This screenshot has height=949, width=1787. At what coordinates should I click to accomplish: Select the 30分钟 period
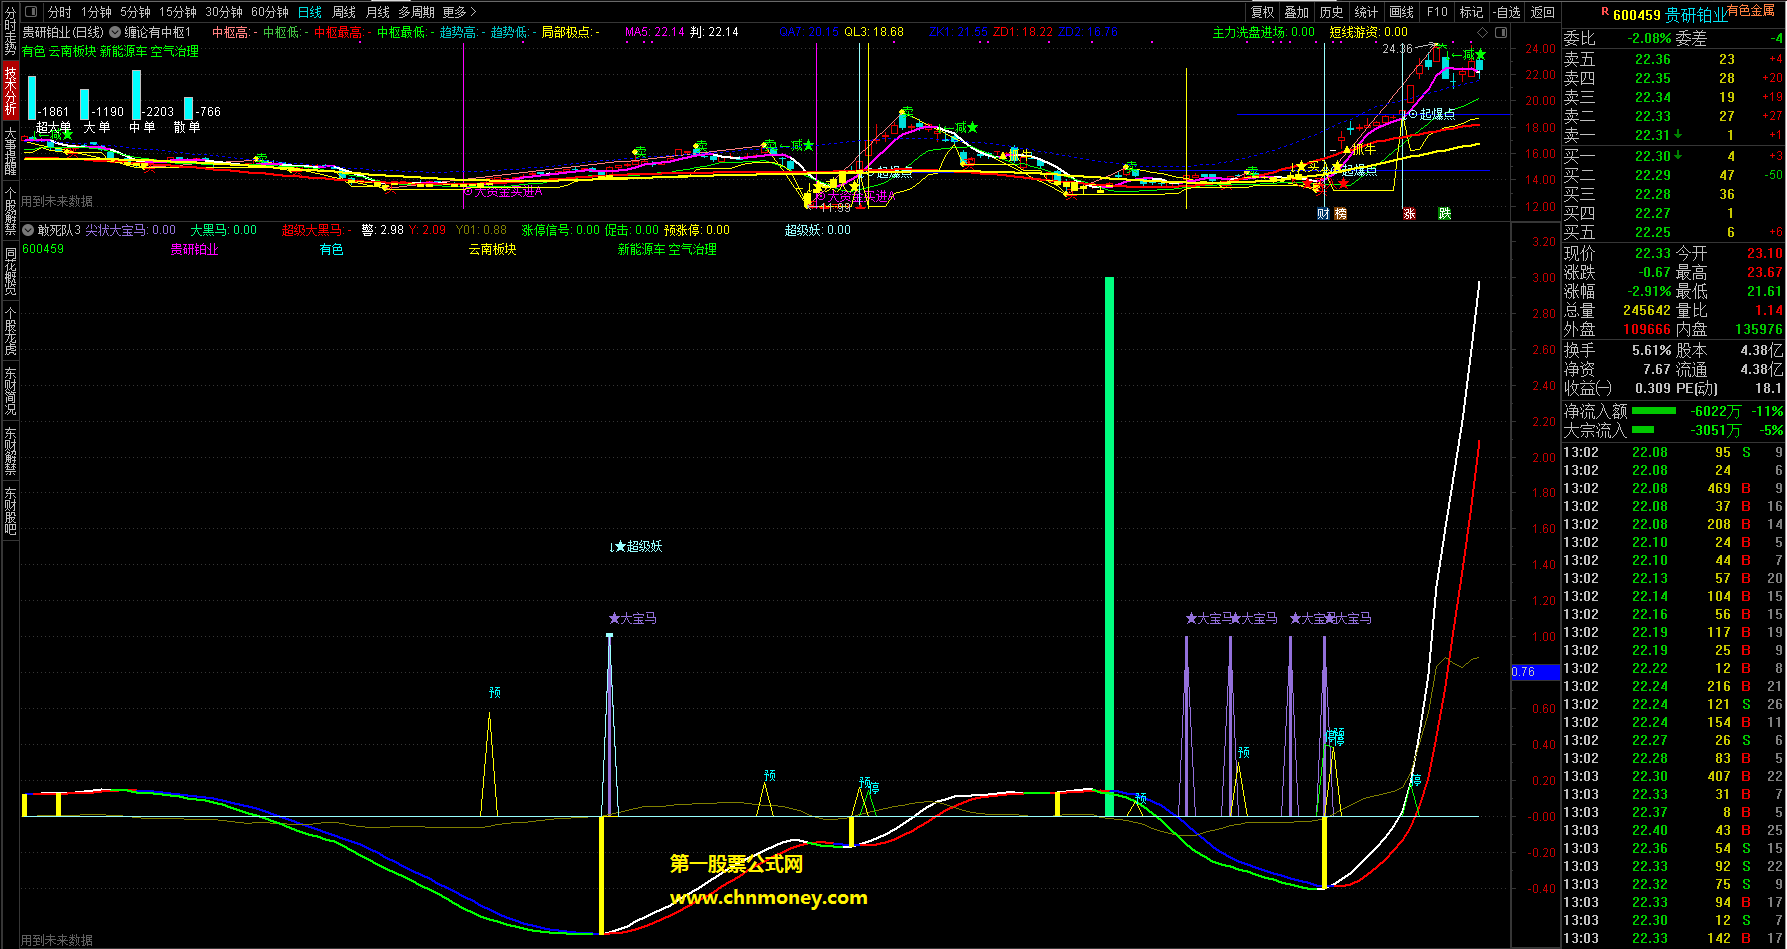click(224, 12)
